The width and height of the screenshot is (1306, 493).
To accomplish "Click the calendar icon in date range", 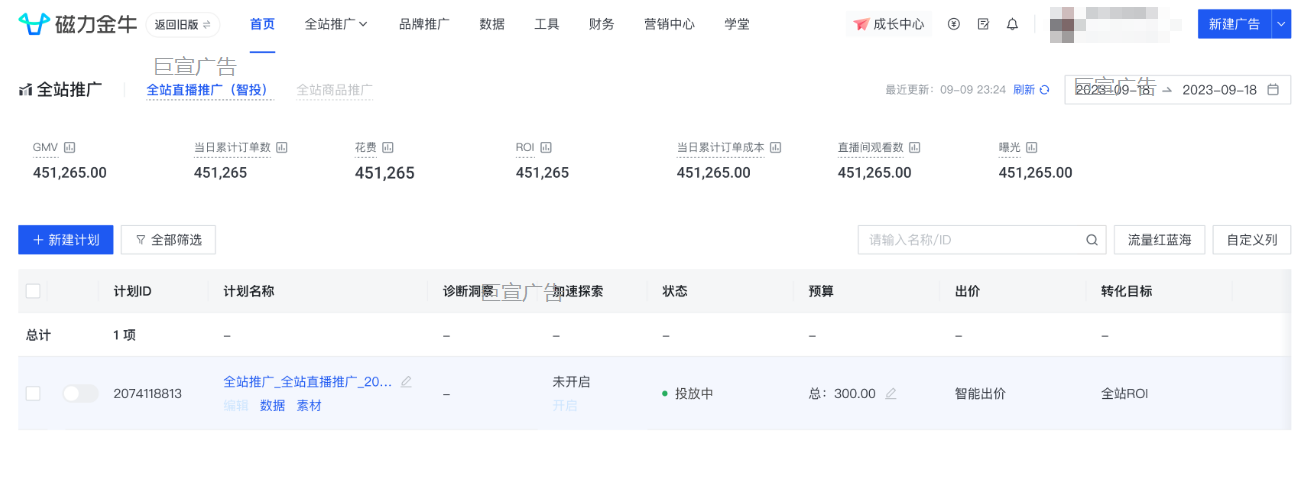I will coord(1273,90).
